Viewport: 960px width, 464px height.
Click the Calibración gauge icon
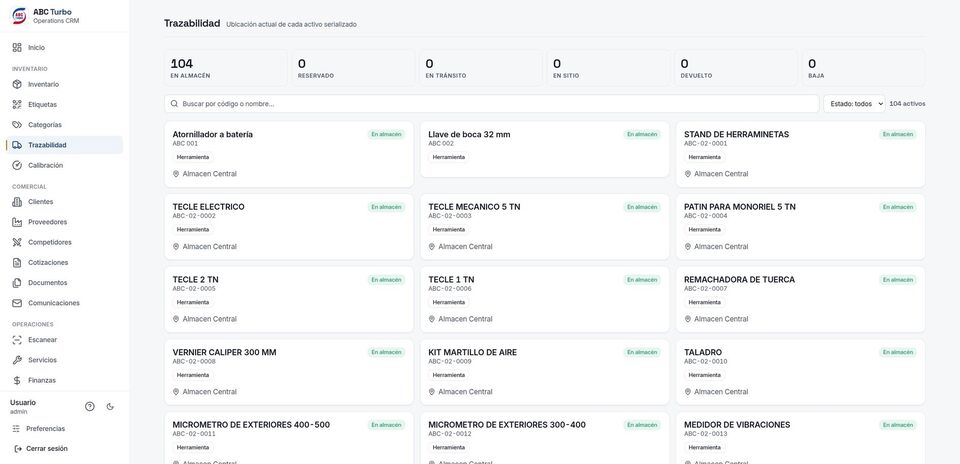coord(17,165)
